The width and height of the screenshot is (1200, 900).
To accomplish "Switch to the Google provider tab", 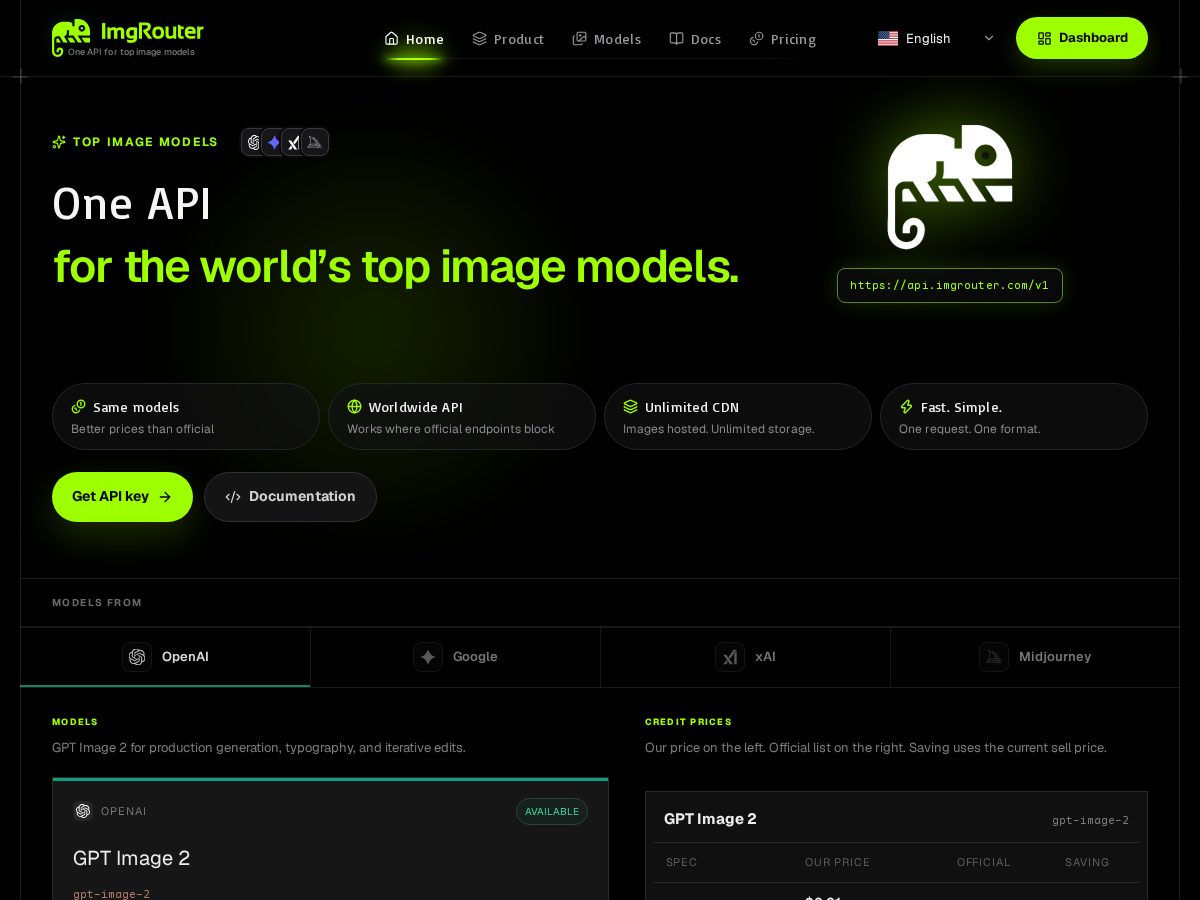I will point(455,657).
